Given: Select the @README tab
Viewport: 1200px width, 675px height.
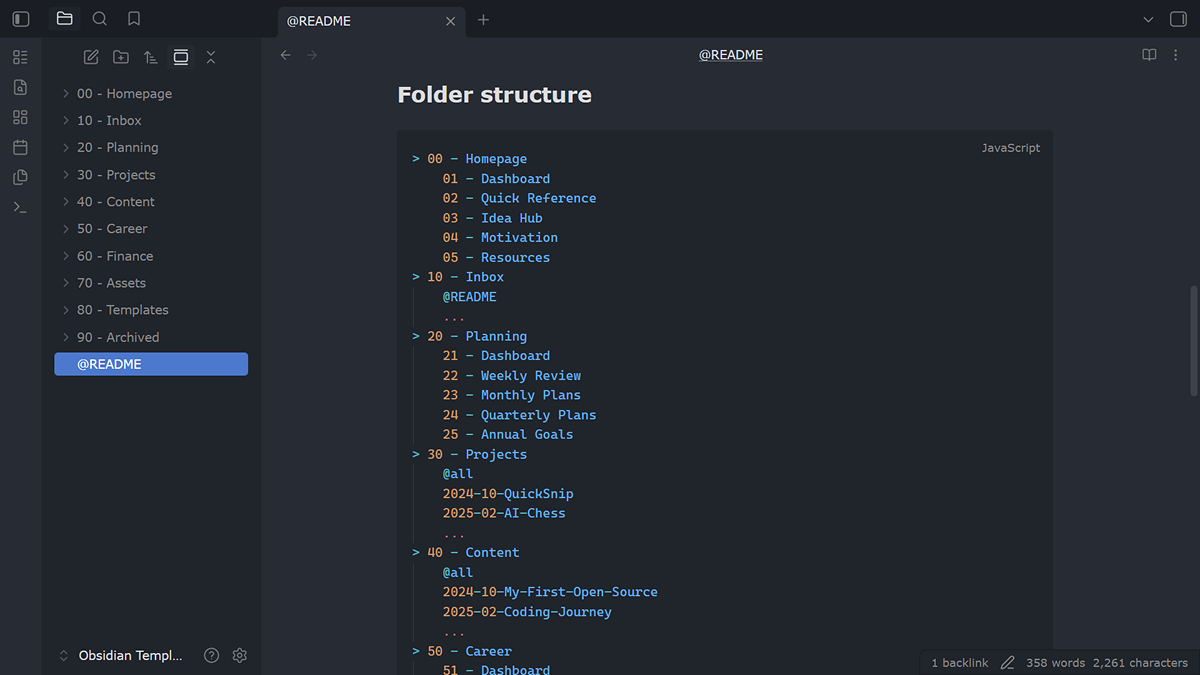Looking at the screenshot, I should [x=371, y=21].
